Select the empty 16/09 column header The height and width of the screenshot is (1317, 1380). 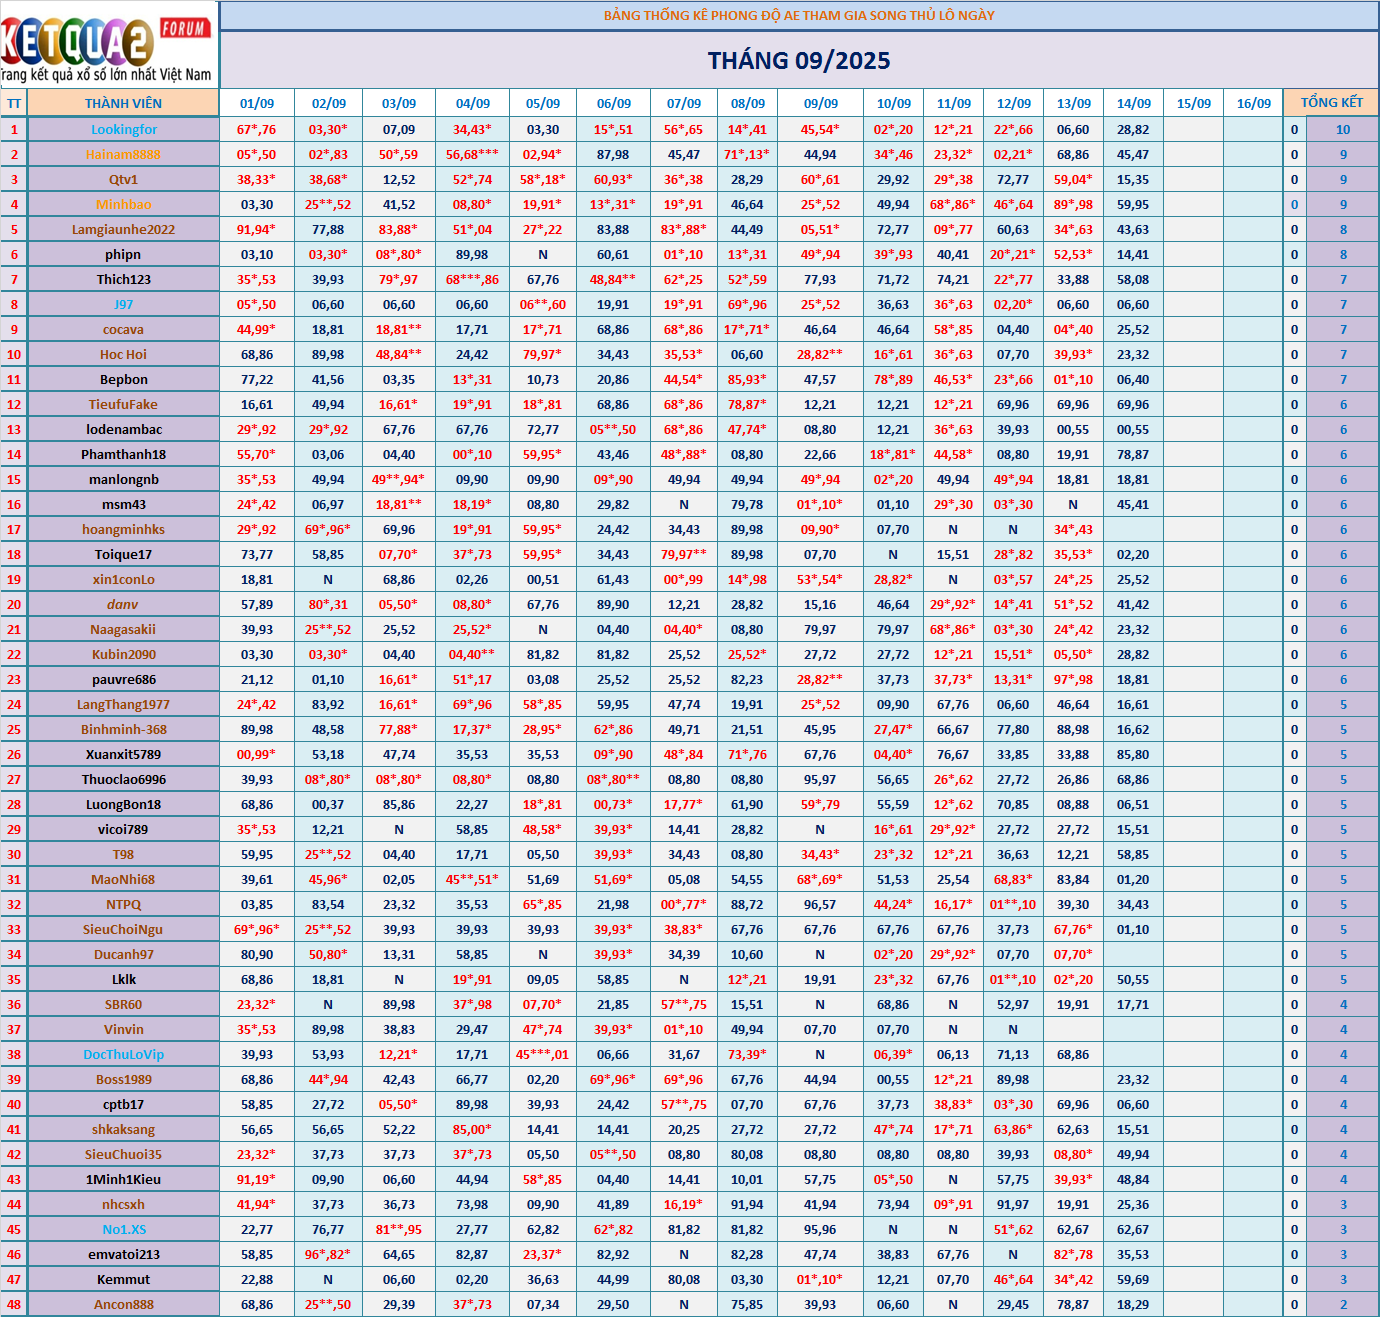tap(1253, 103)
